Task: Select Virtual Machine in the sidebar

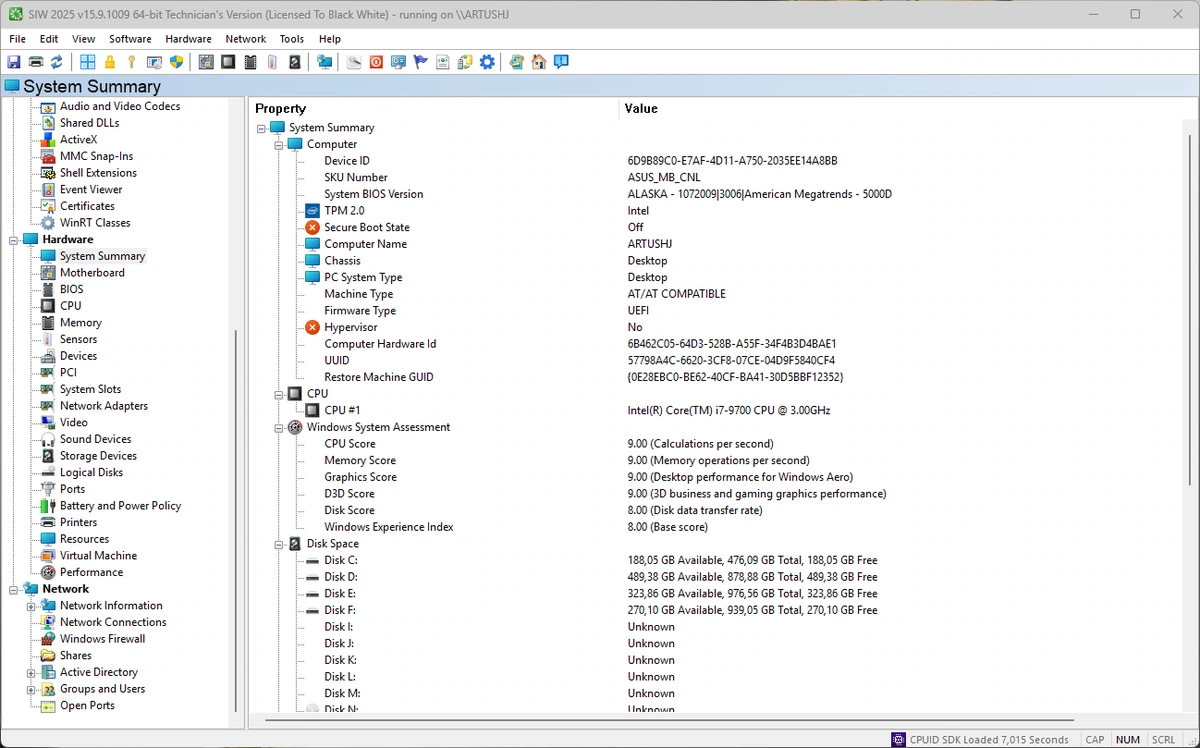Action: click(x=98, y=556)
